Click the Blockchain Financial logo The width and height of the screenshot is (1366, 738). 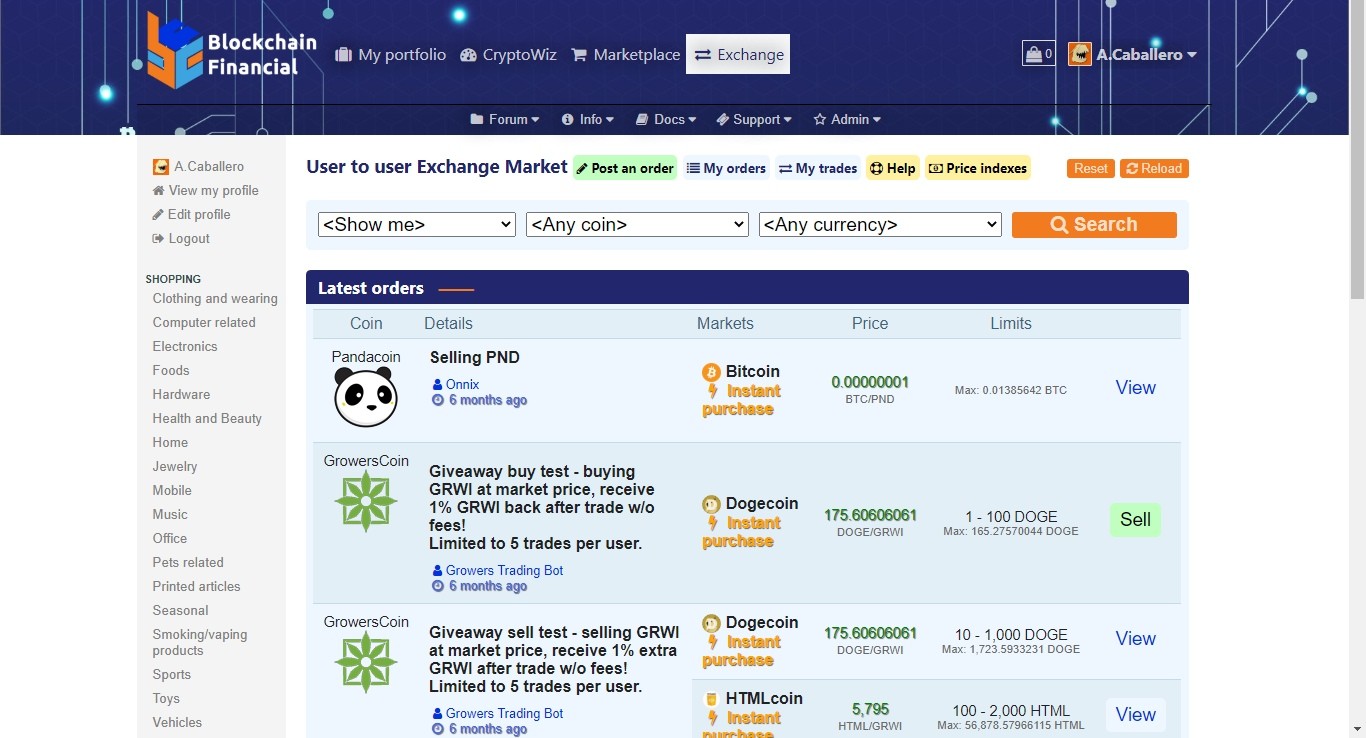231,54
